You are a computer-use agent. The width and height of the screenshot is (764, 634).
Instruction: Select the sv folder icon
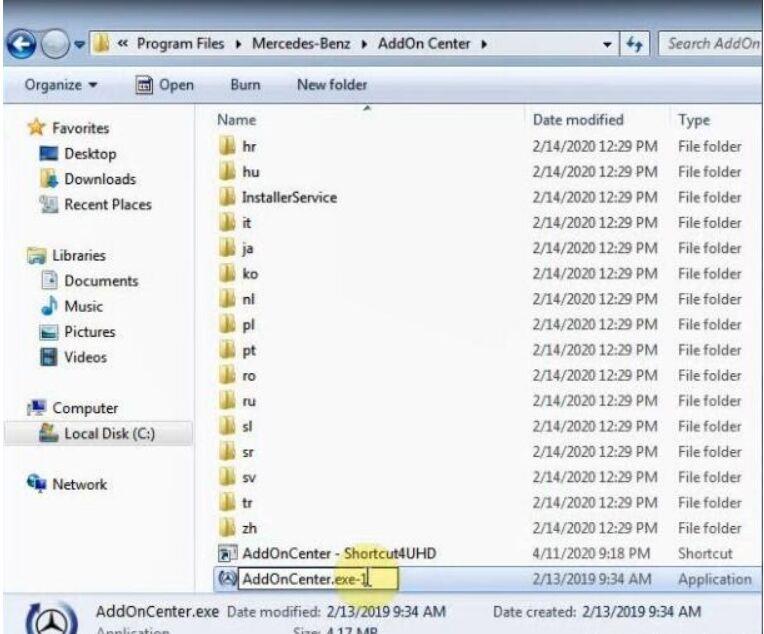[x=227, y=477]
